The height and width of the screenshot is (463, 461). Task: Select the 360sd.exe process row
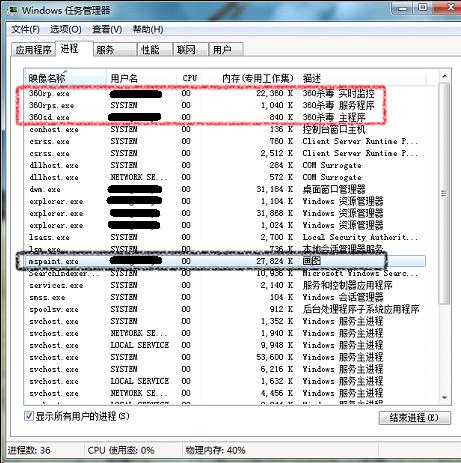pyautogui.click(x=225, y=117)
